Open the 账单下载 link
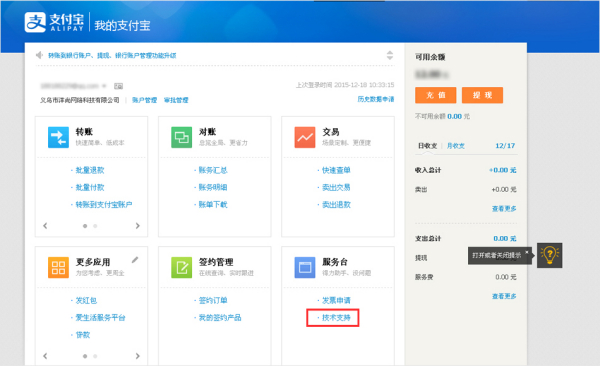This screenshot has height=366, width=600. point(213,204)
